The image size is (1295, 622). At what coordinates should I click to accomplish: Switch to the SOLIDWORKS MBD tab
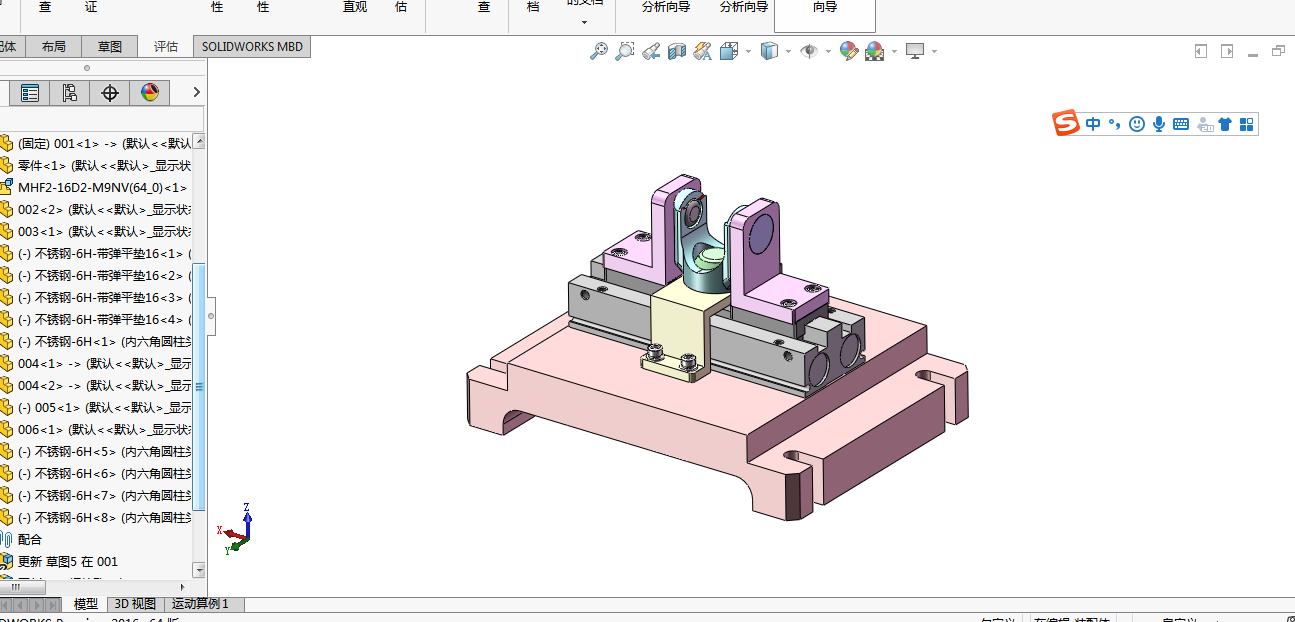pos(251,46)
